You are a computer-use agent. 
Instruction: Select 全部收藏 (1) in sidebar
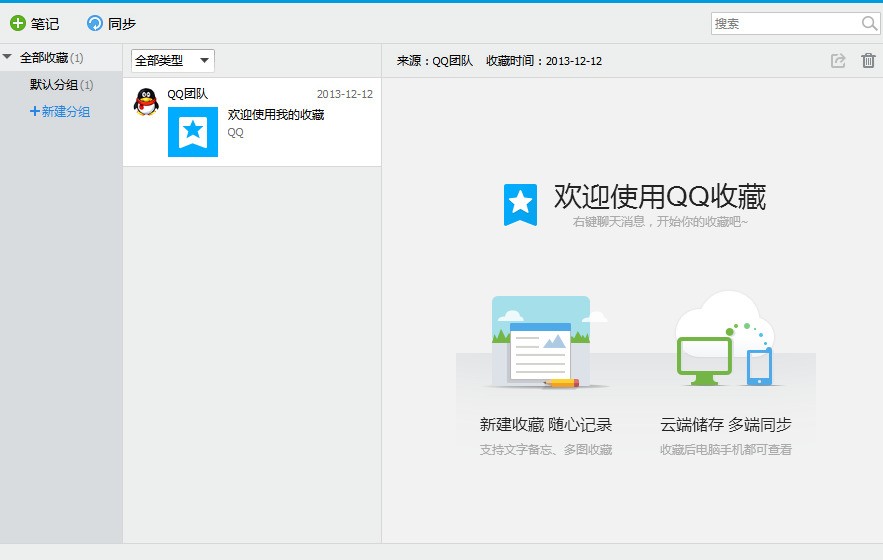click(52, 57)
